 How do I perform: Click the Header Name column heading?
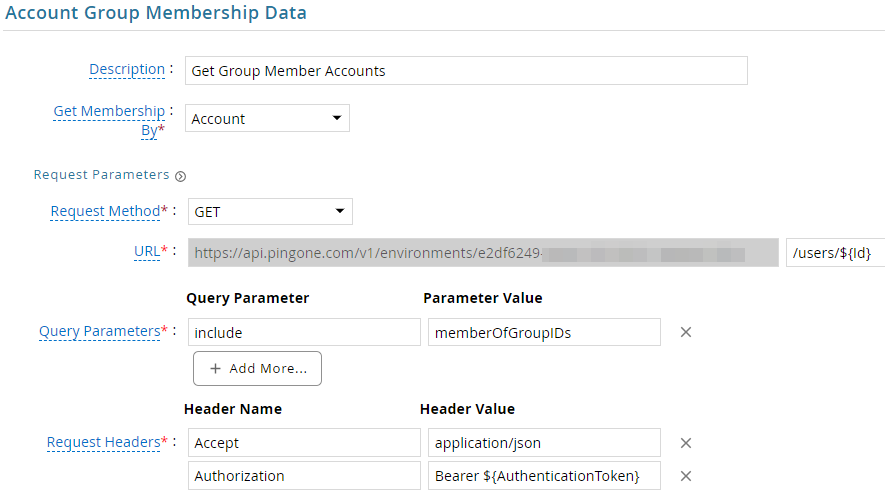click(233, 409)
